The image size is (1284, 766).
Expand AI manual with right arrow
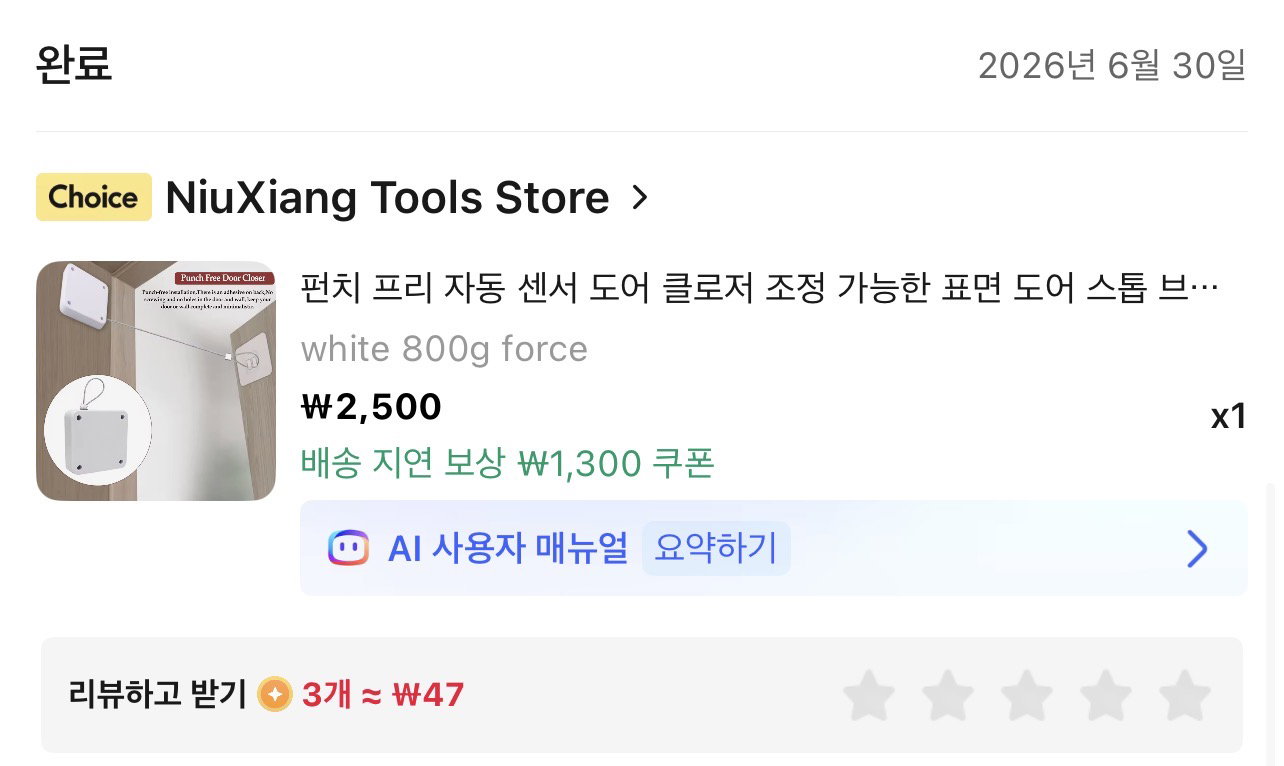(x=1197, y=549)
